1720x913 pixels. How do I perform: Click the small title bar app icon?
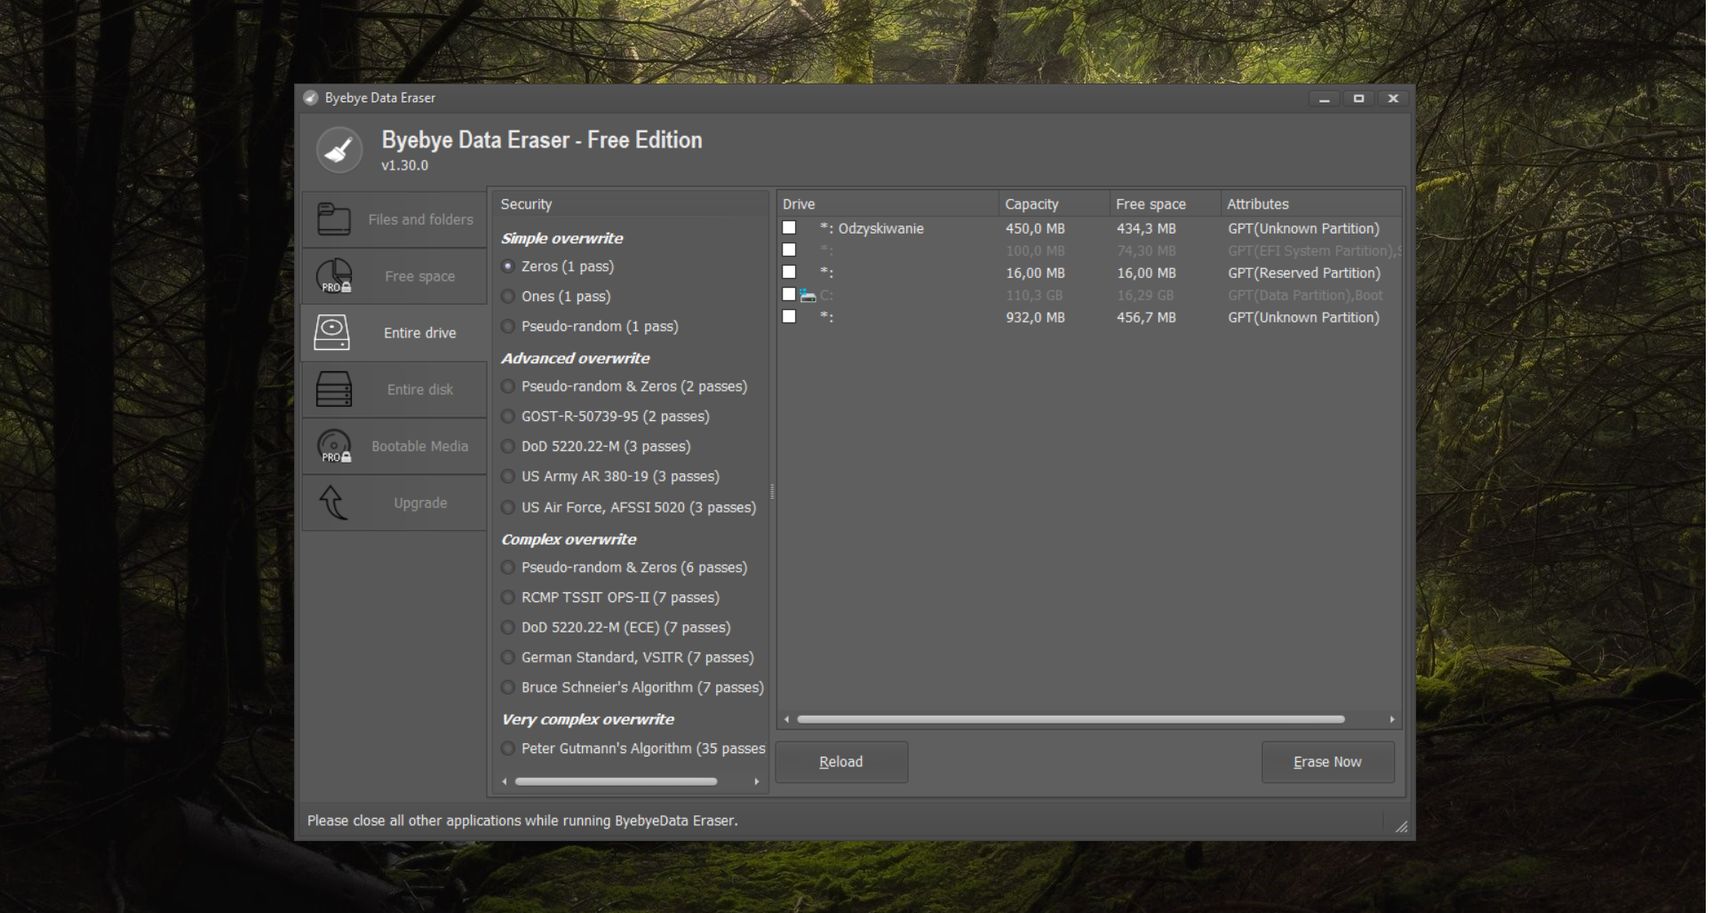(x=310, y=98)
